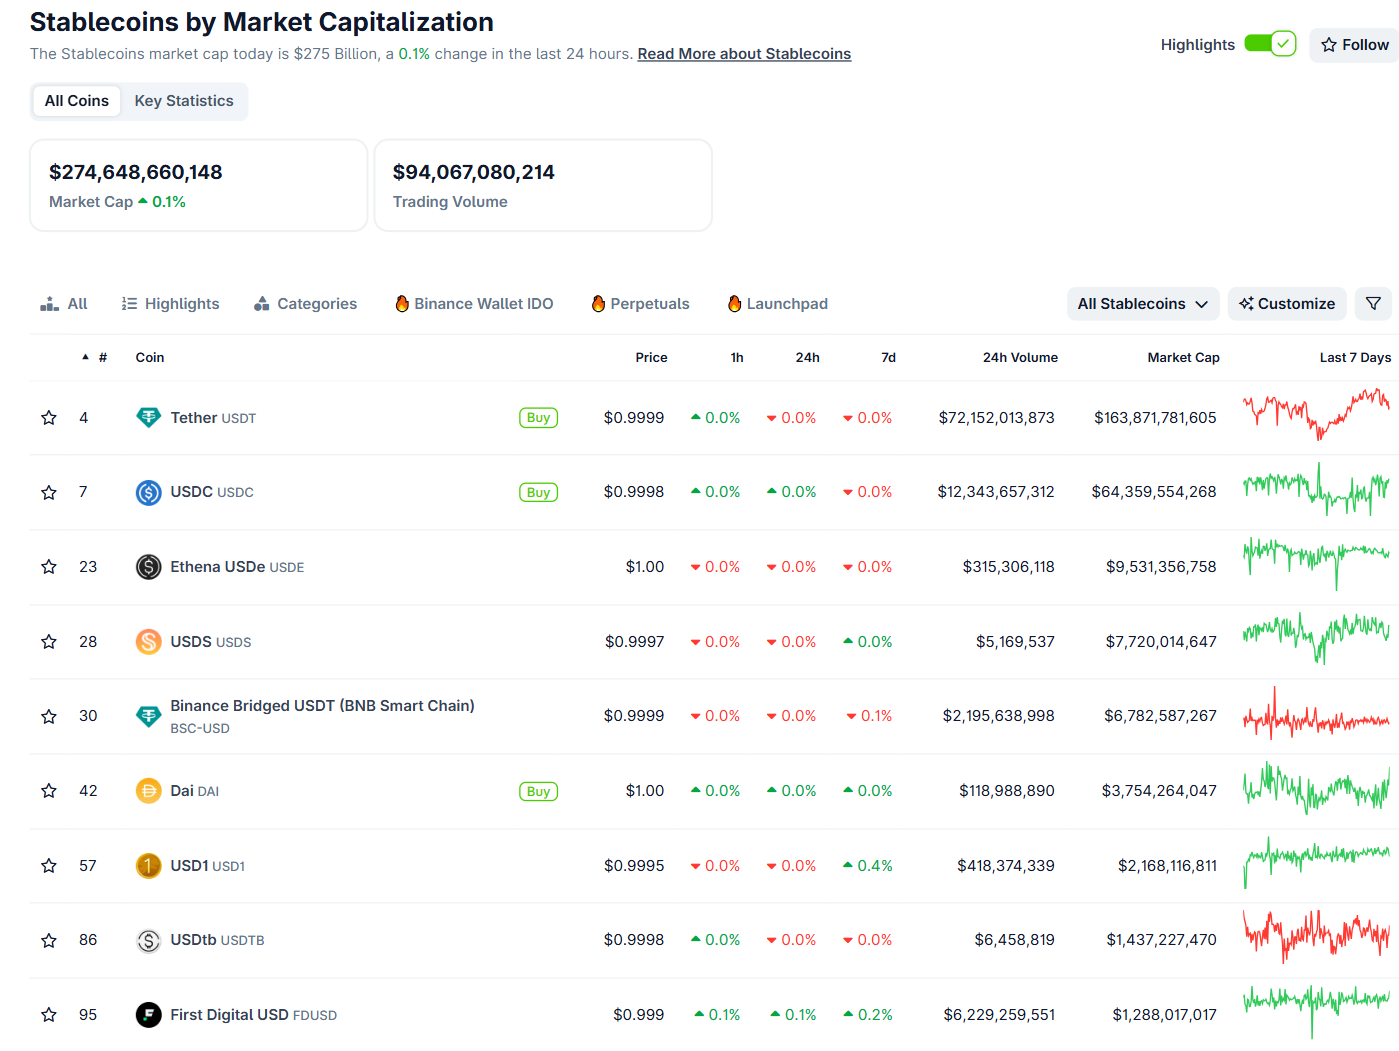Open the Binance Wallet IDO tab

point(474,304)
